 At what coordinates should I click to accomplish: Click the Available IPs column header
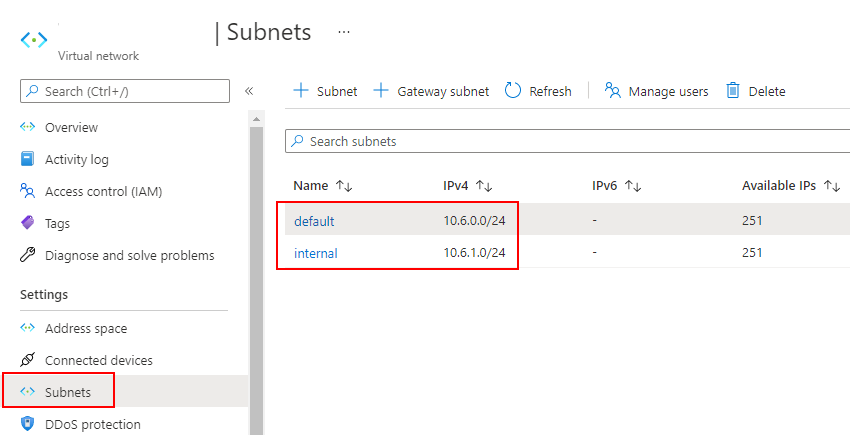point(779,186)
